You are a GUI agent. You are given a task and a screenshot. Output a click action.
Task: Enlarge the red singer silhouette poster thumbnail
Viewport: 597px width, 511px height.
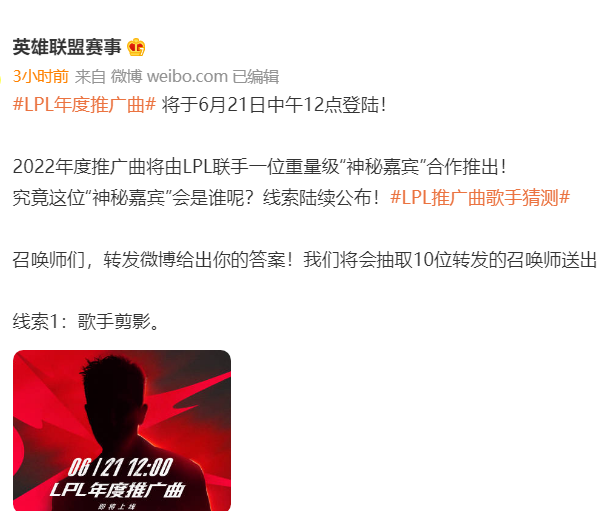tap(122, 430)
